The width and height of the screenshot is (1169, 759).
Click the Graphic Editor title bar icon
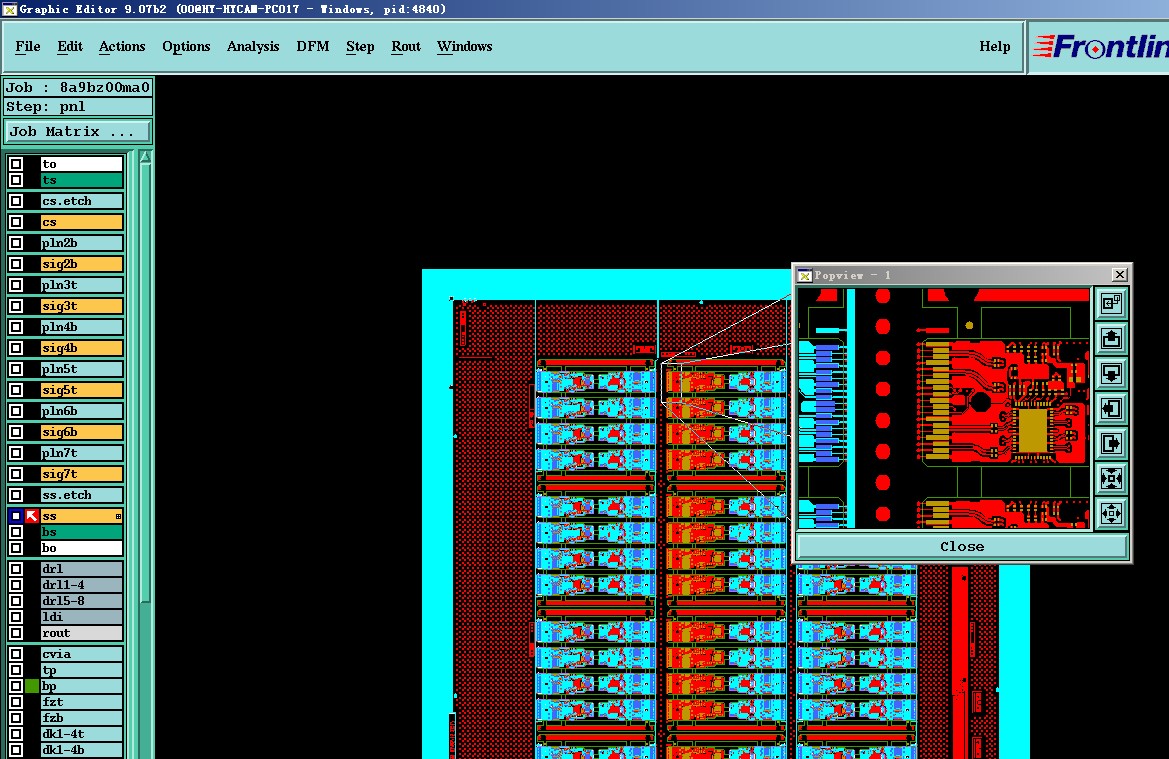pos(9,9)
